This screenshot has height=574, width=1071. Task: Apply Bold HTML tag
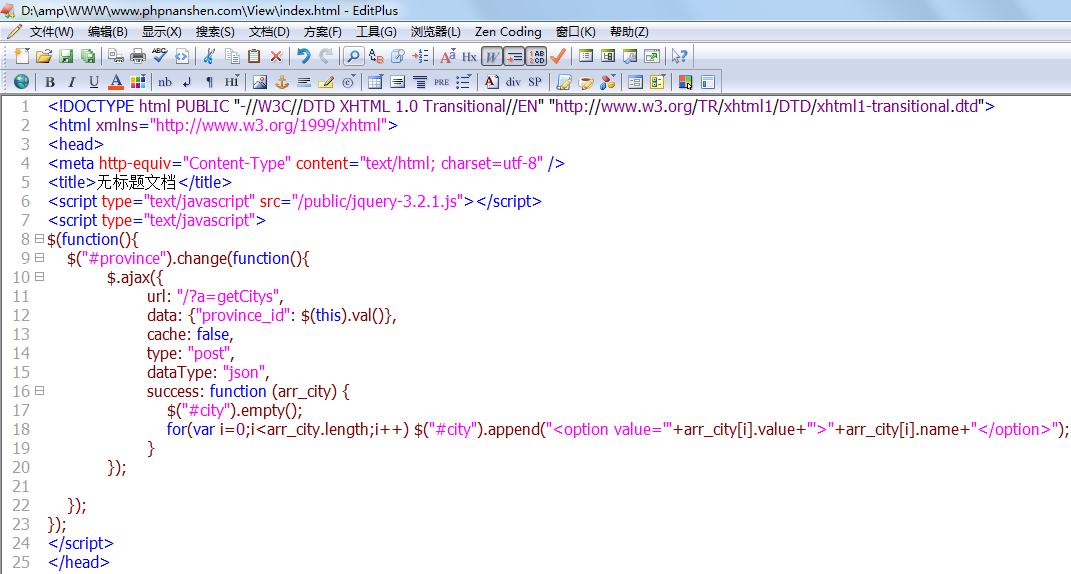pos(50,82)
